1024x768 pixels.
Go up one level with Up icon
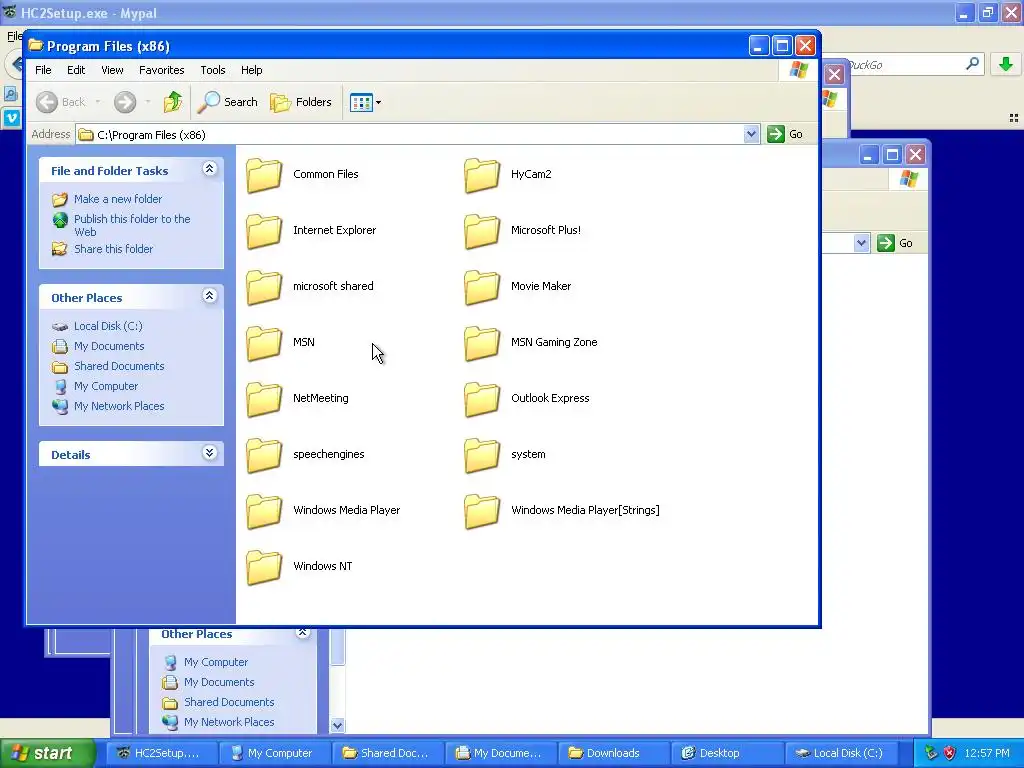(x=173, y=102)
